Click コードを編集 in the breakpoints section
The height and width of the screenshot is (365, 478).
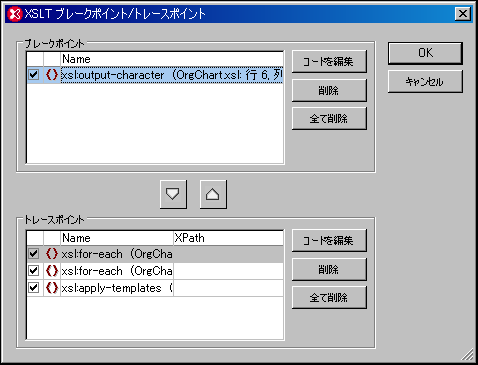coord(329,61)
